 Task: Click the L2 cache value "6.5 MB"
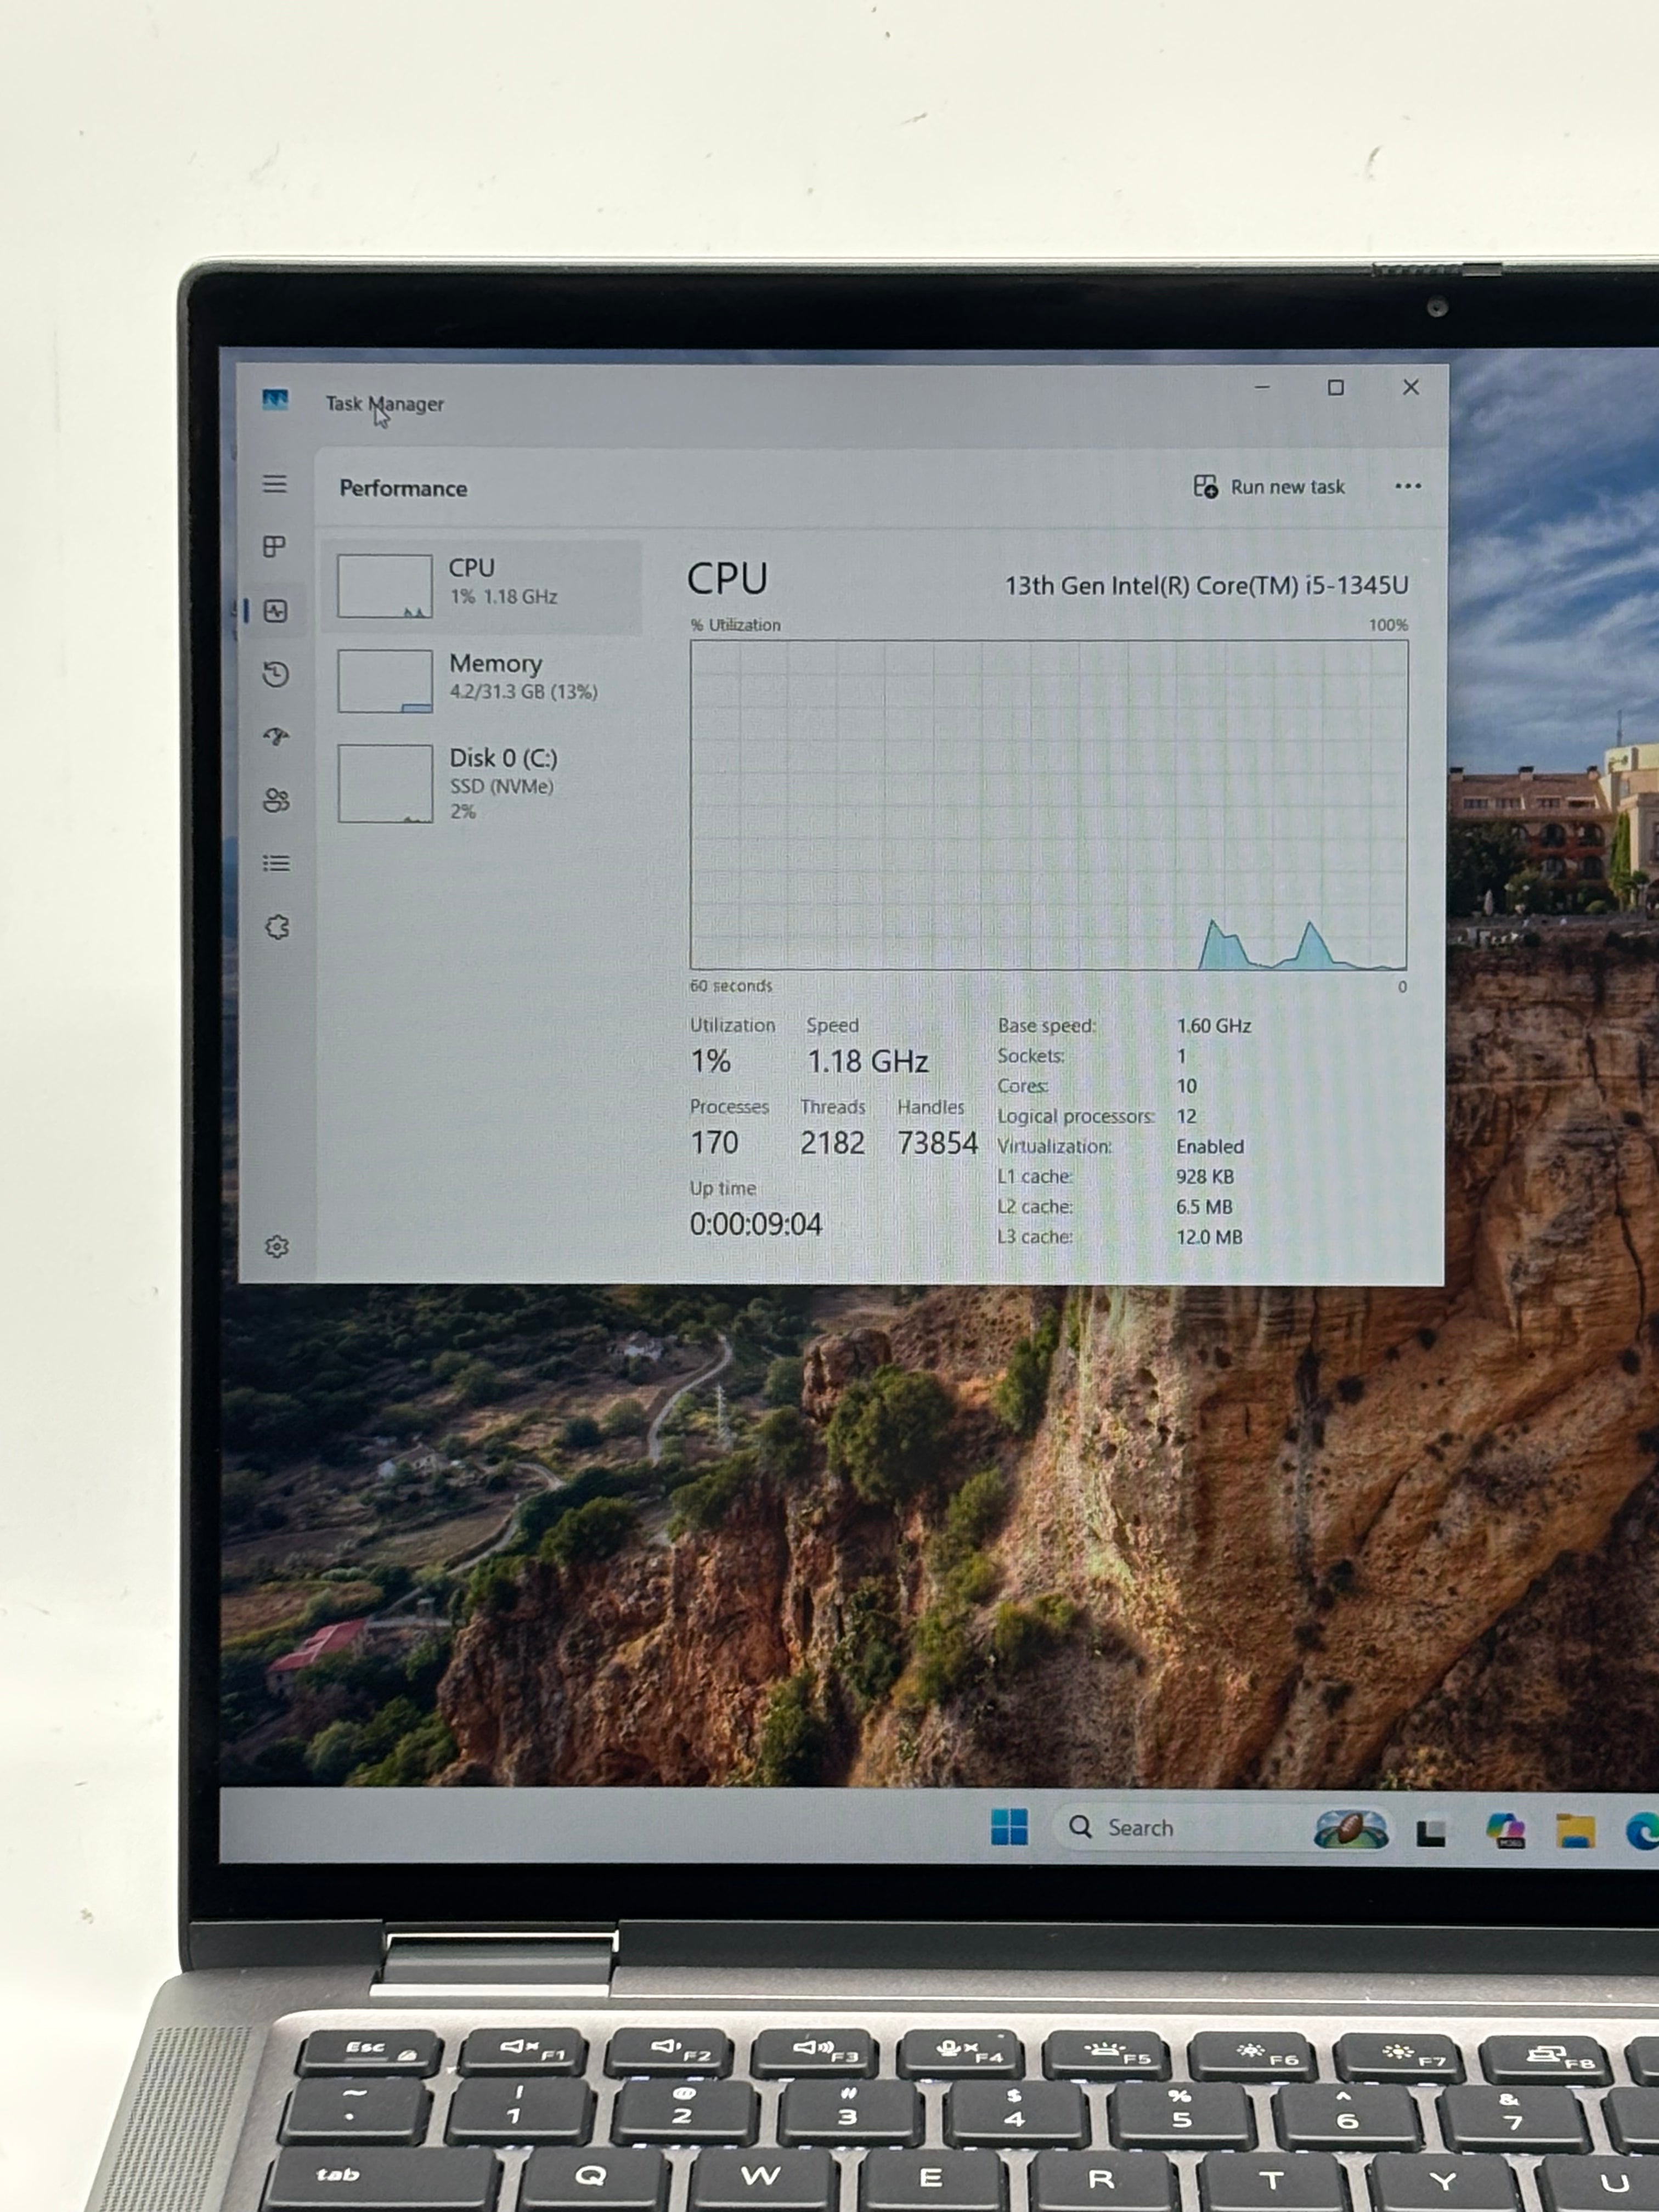point(1204,1207)
